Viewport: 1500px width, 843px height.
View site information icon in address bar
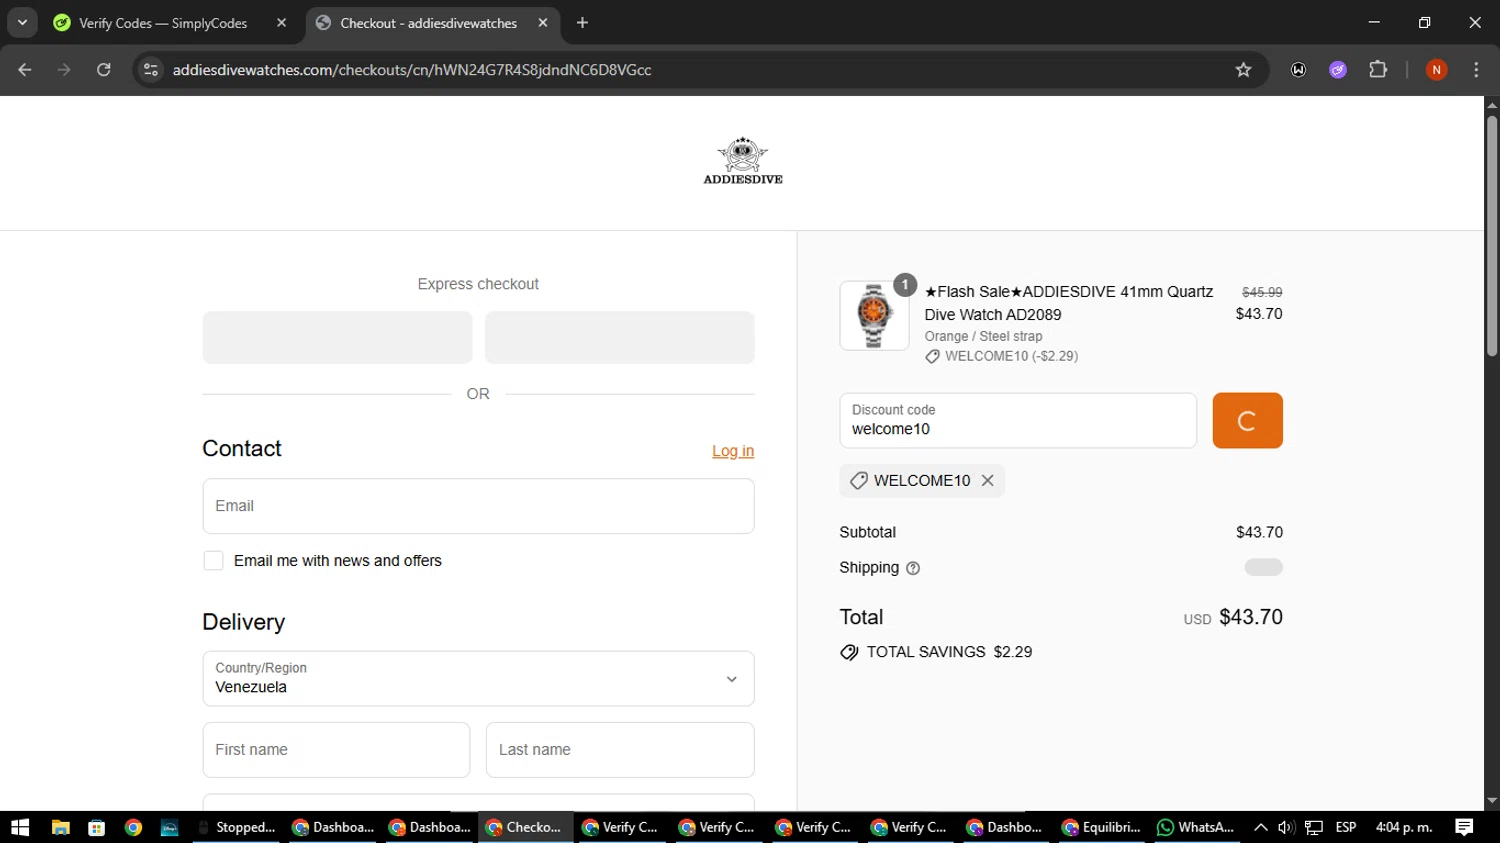tap(151, 70)
